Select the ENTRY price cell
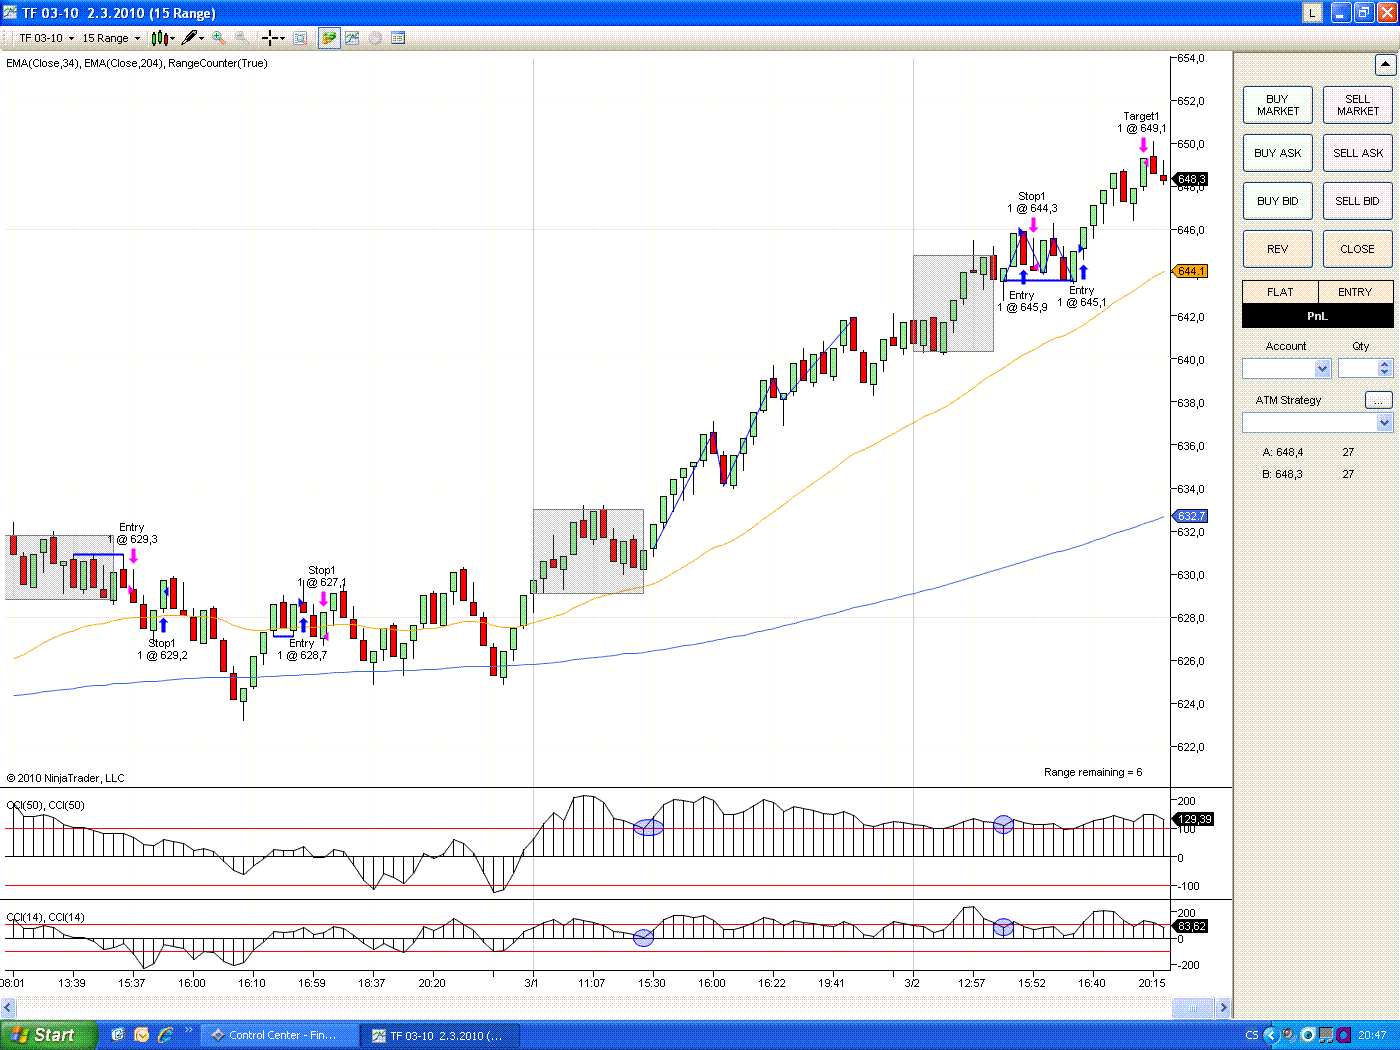The height and width of the screenshot is (1050, 1400). 1355,292
